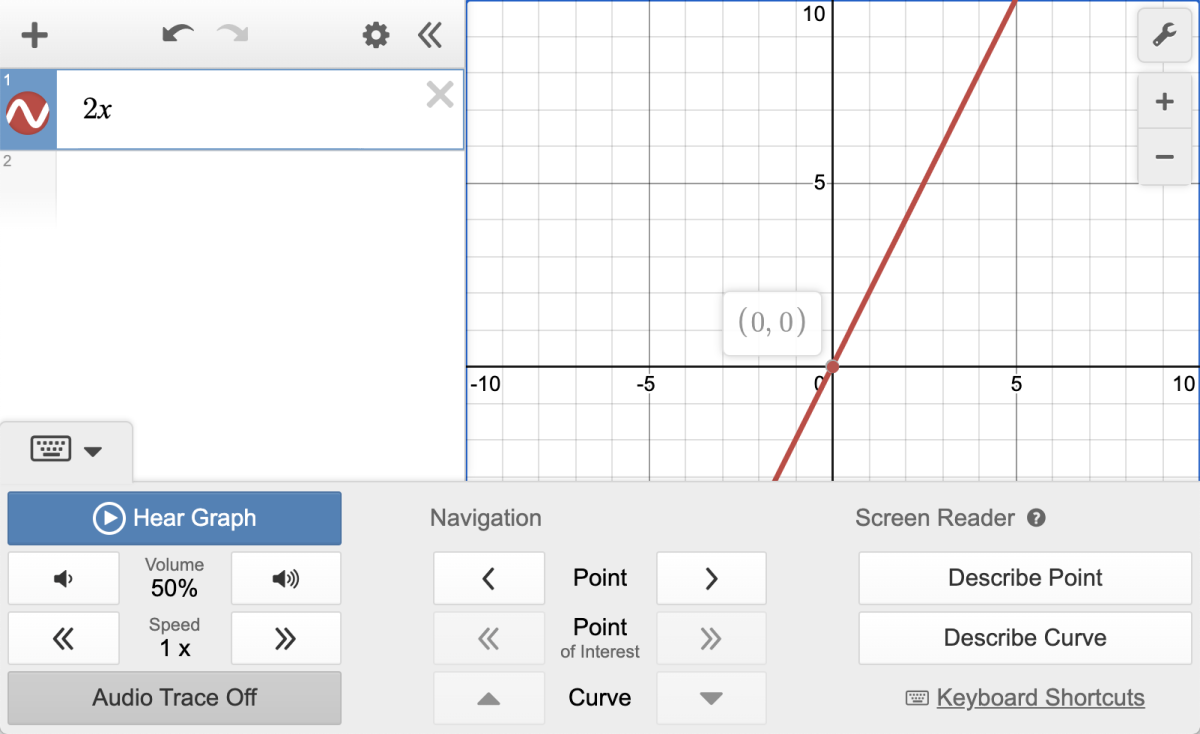1200x734 pixels.
Task: Advance to the next Point of Interest
Action: tap(711, 638)
